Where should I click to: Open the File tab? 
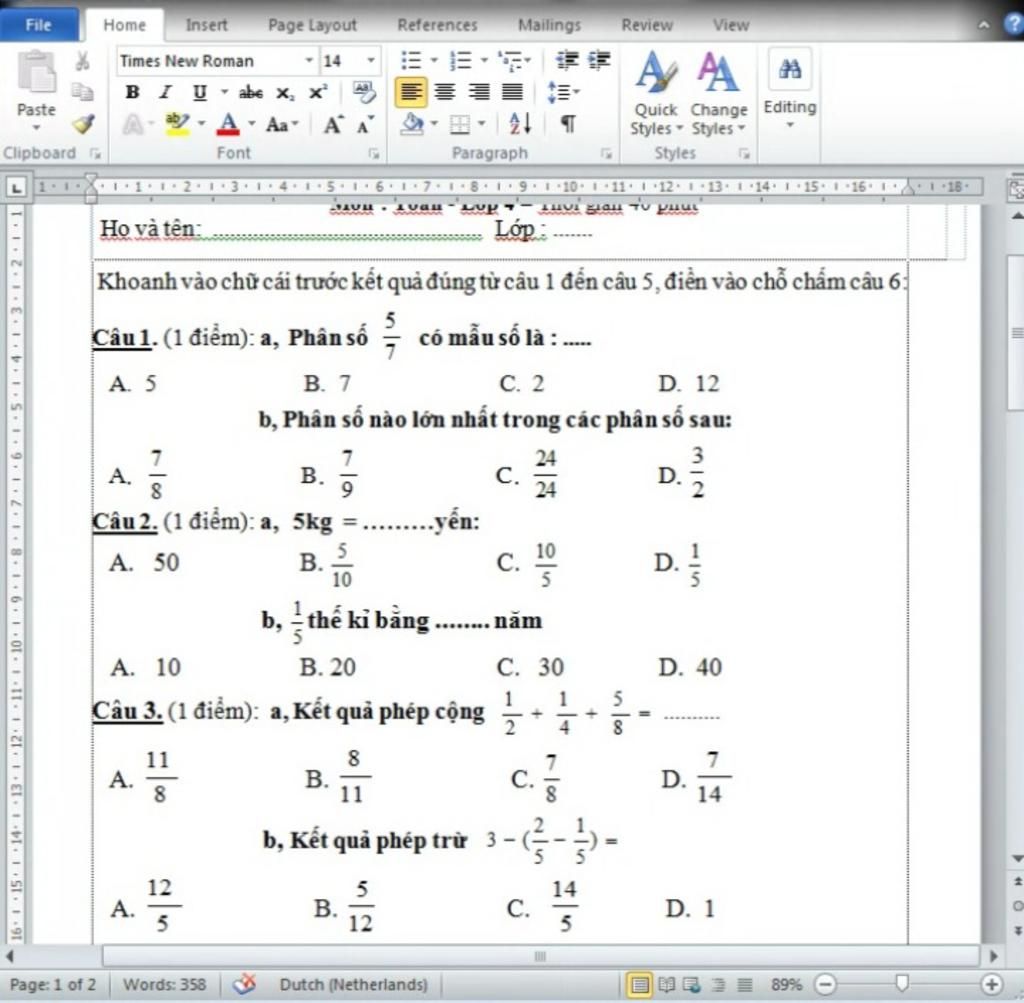(39, 25)
